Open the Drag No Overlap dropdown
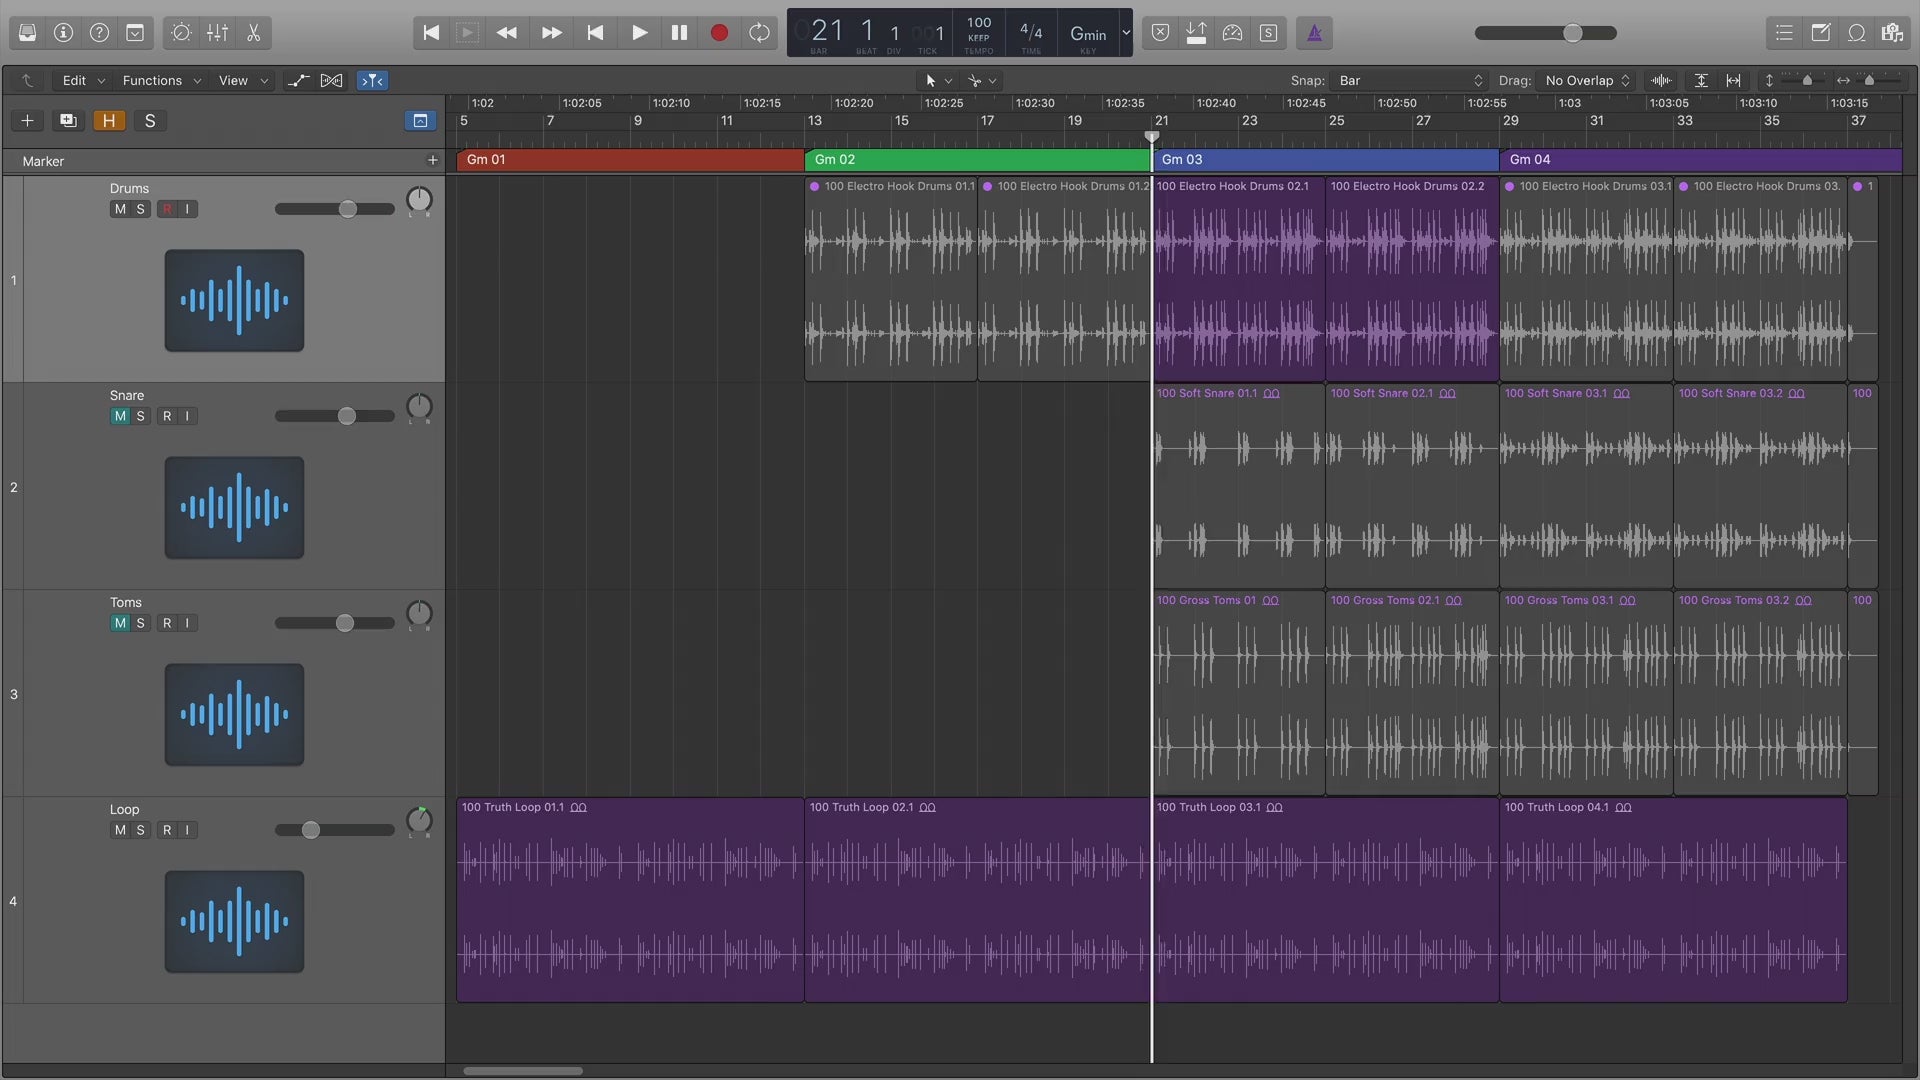Screen dimensions: 1920x1080 (x=1587, y=80)
